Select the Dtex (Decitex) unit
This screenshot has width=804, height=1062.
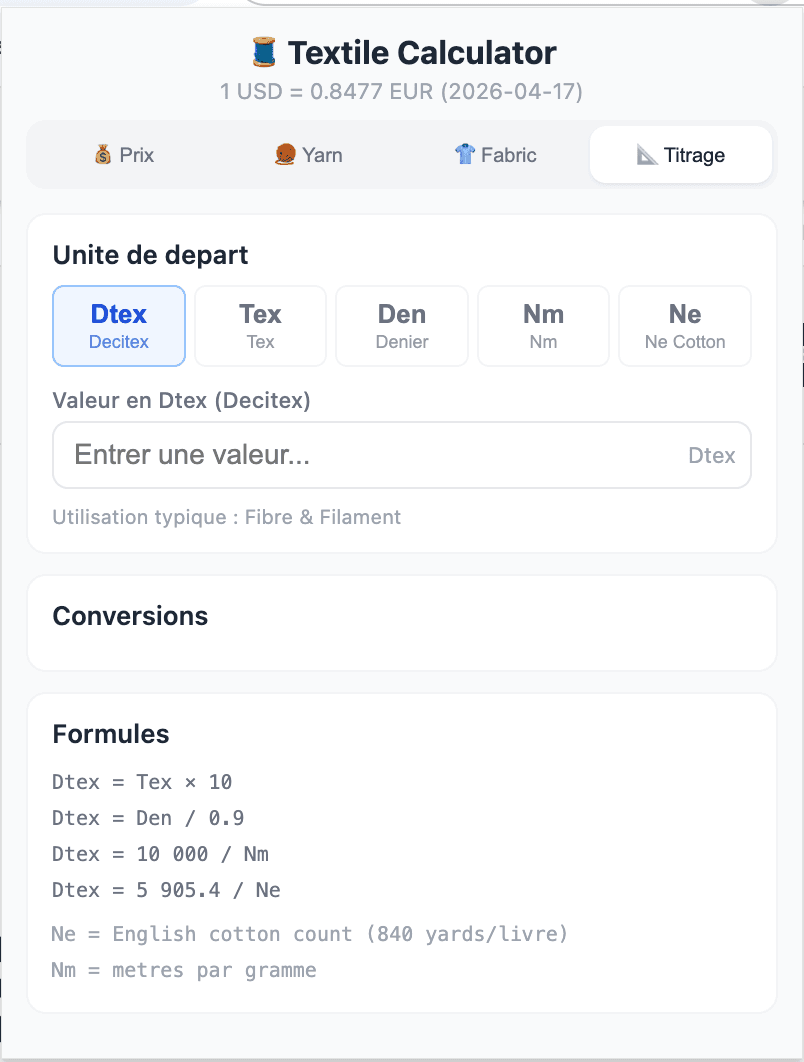(119, 325)
